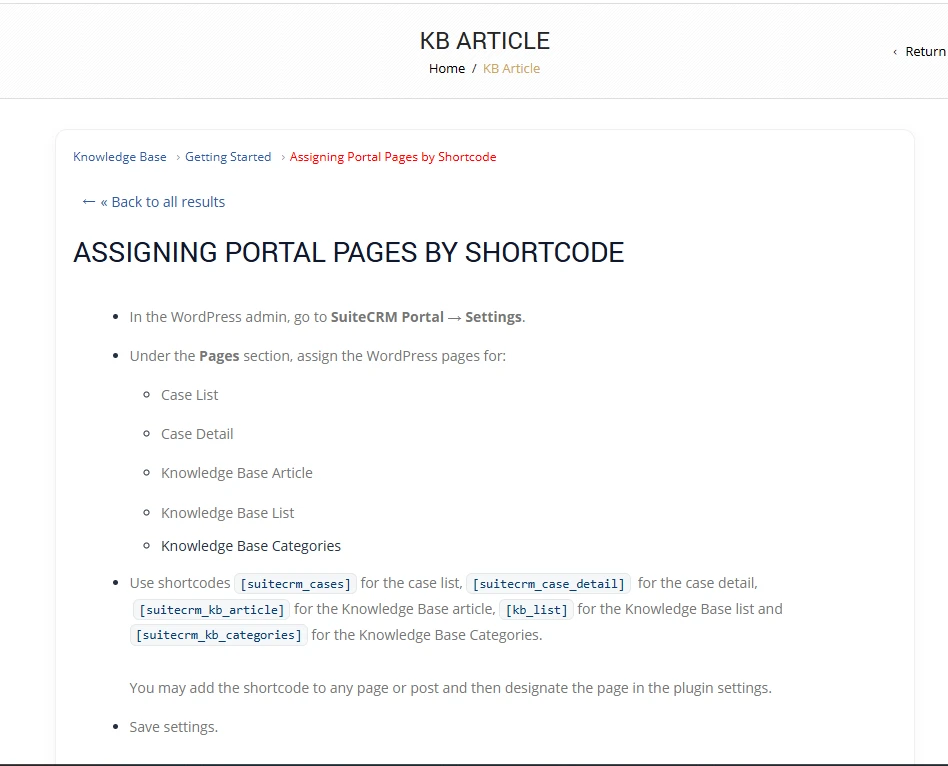948x766 pixels.
Task: Click the left arrow icon before Back to all results
Action: [88, 202]
